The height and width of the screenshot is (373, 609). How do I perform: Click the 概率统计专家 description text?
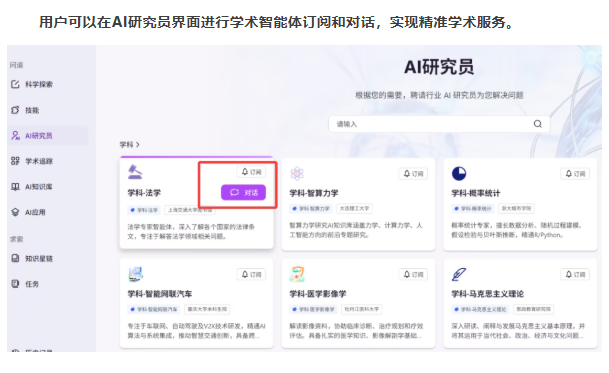[517, 230]
